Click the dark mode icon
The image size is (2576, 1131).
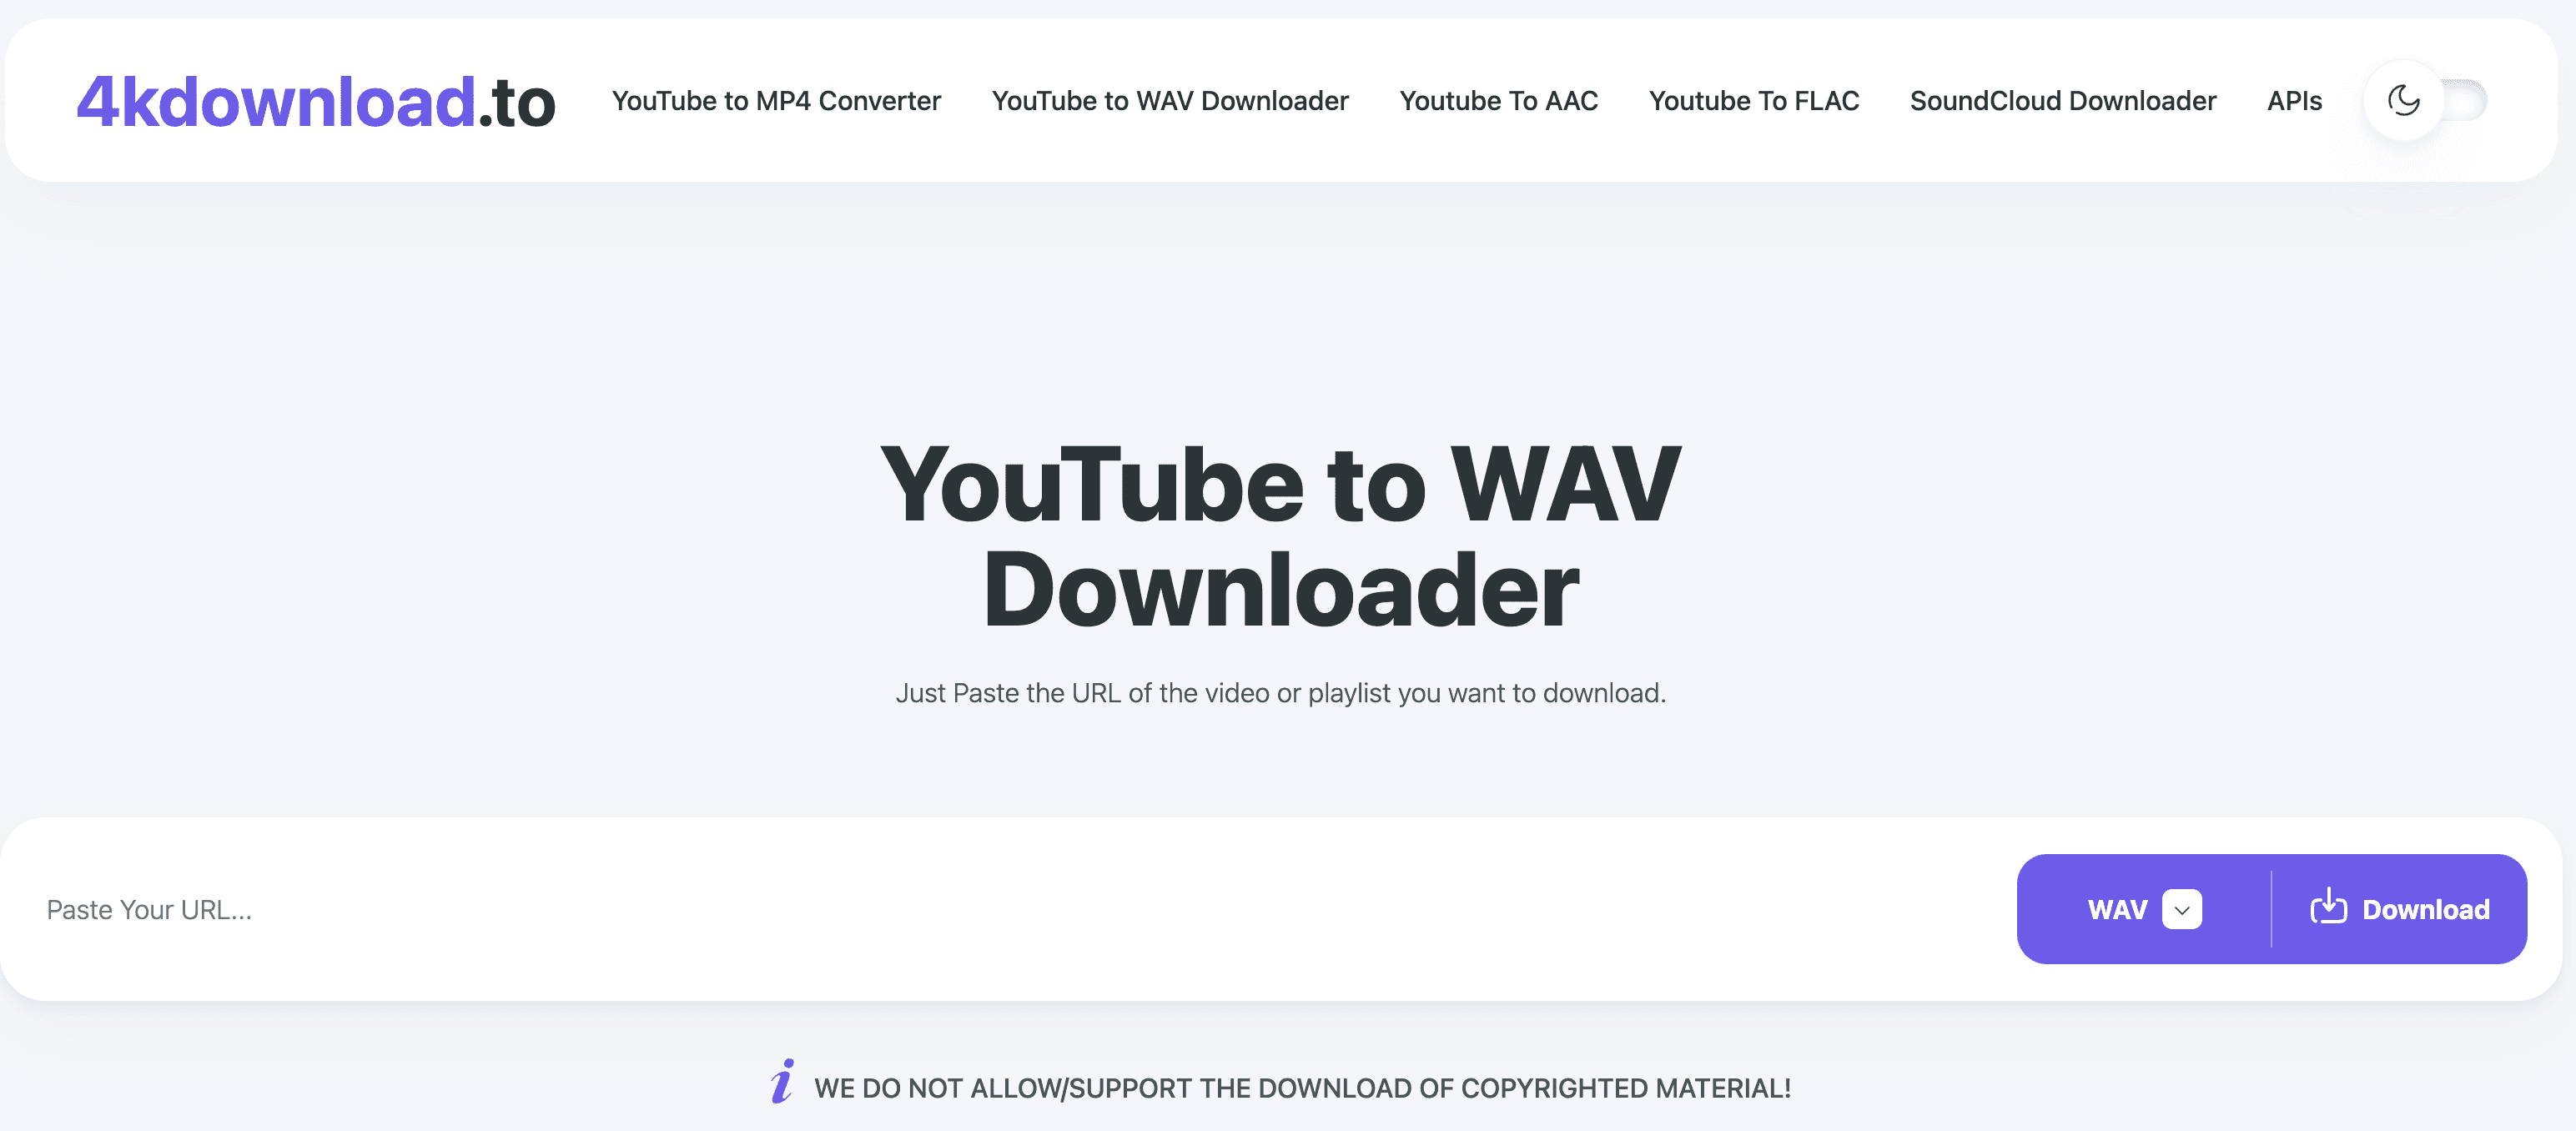(2403, 98)
